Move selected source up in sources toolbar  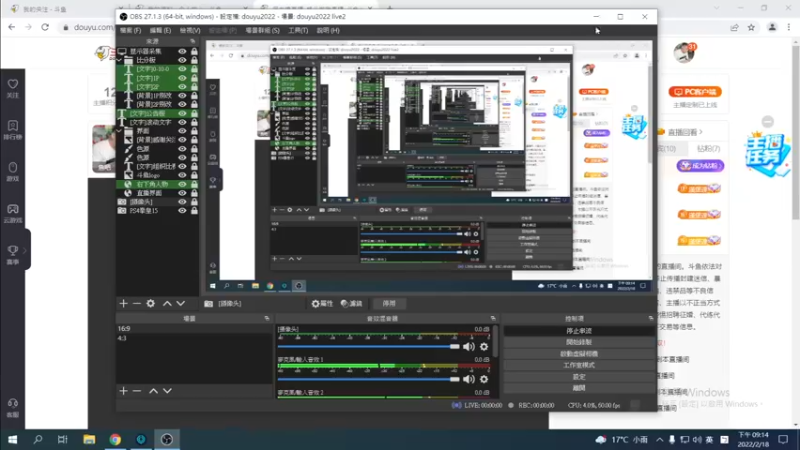(x=167, y=304)
